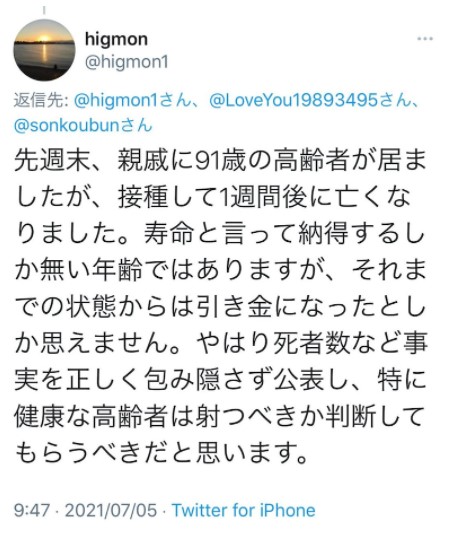Click the tweet line starting with での状態からは引き金

[220, 307]
